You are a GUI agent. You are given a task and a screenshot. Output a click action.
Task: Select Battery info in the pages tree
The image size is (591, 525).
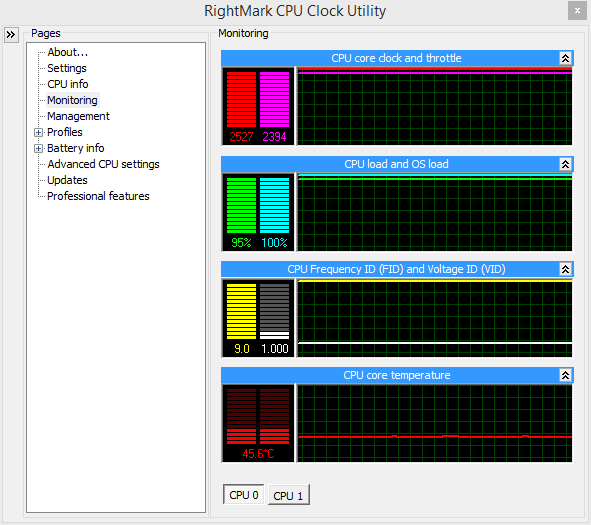point(75,148)
